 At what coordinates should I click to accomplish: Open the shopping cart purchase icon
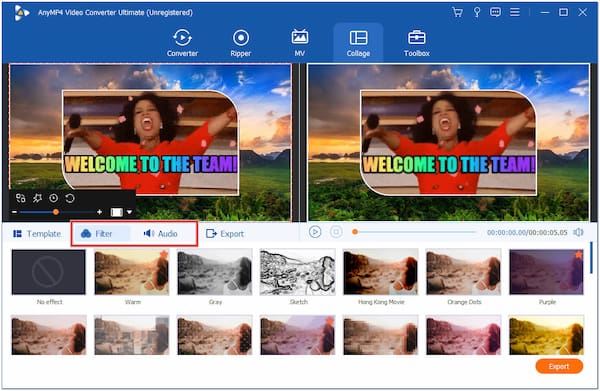(x=457, y=12)
